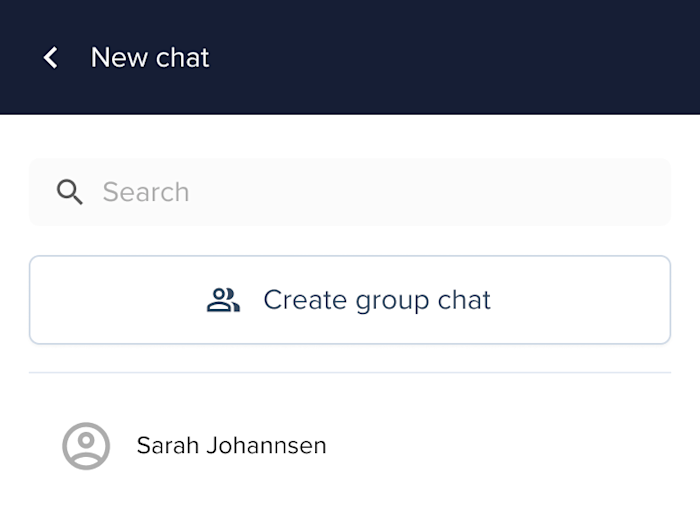Select the Search placeholder text
700x518 pixels.
click(x=146, y=192)
